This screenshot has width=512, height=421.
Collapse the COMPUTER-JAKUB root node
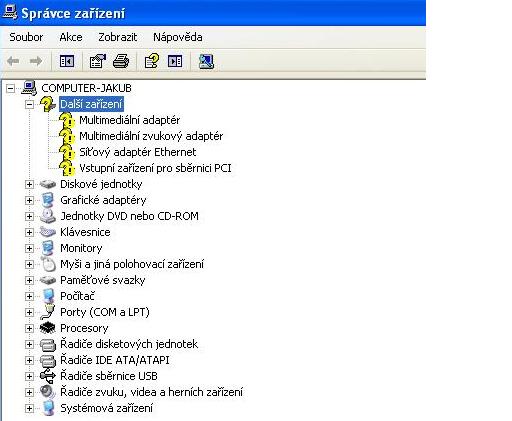click(11, 88)
